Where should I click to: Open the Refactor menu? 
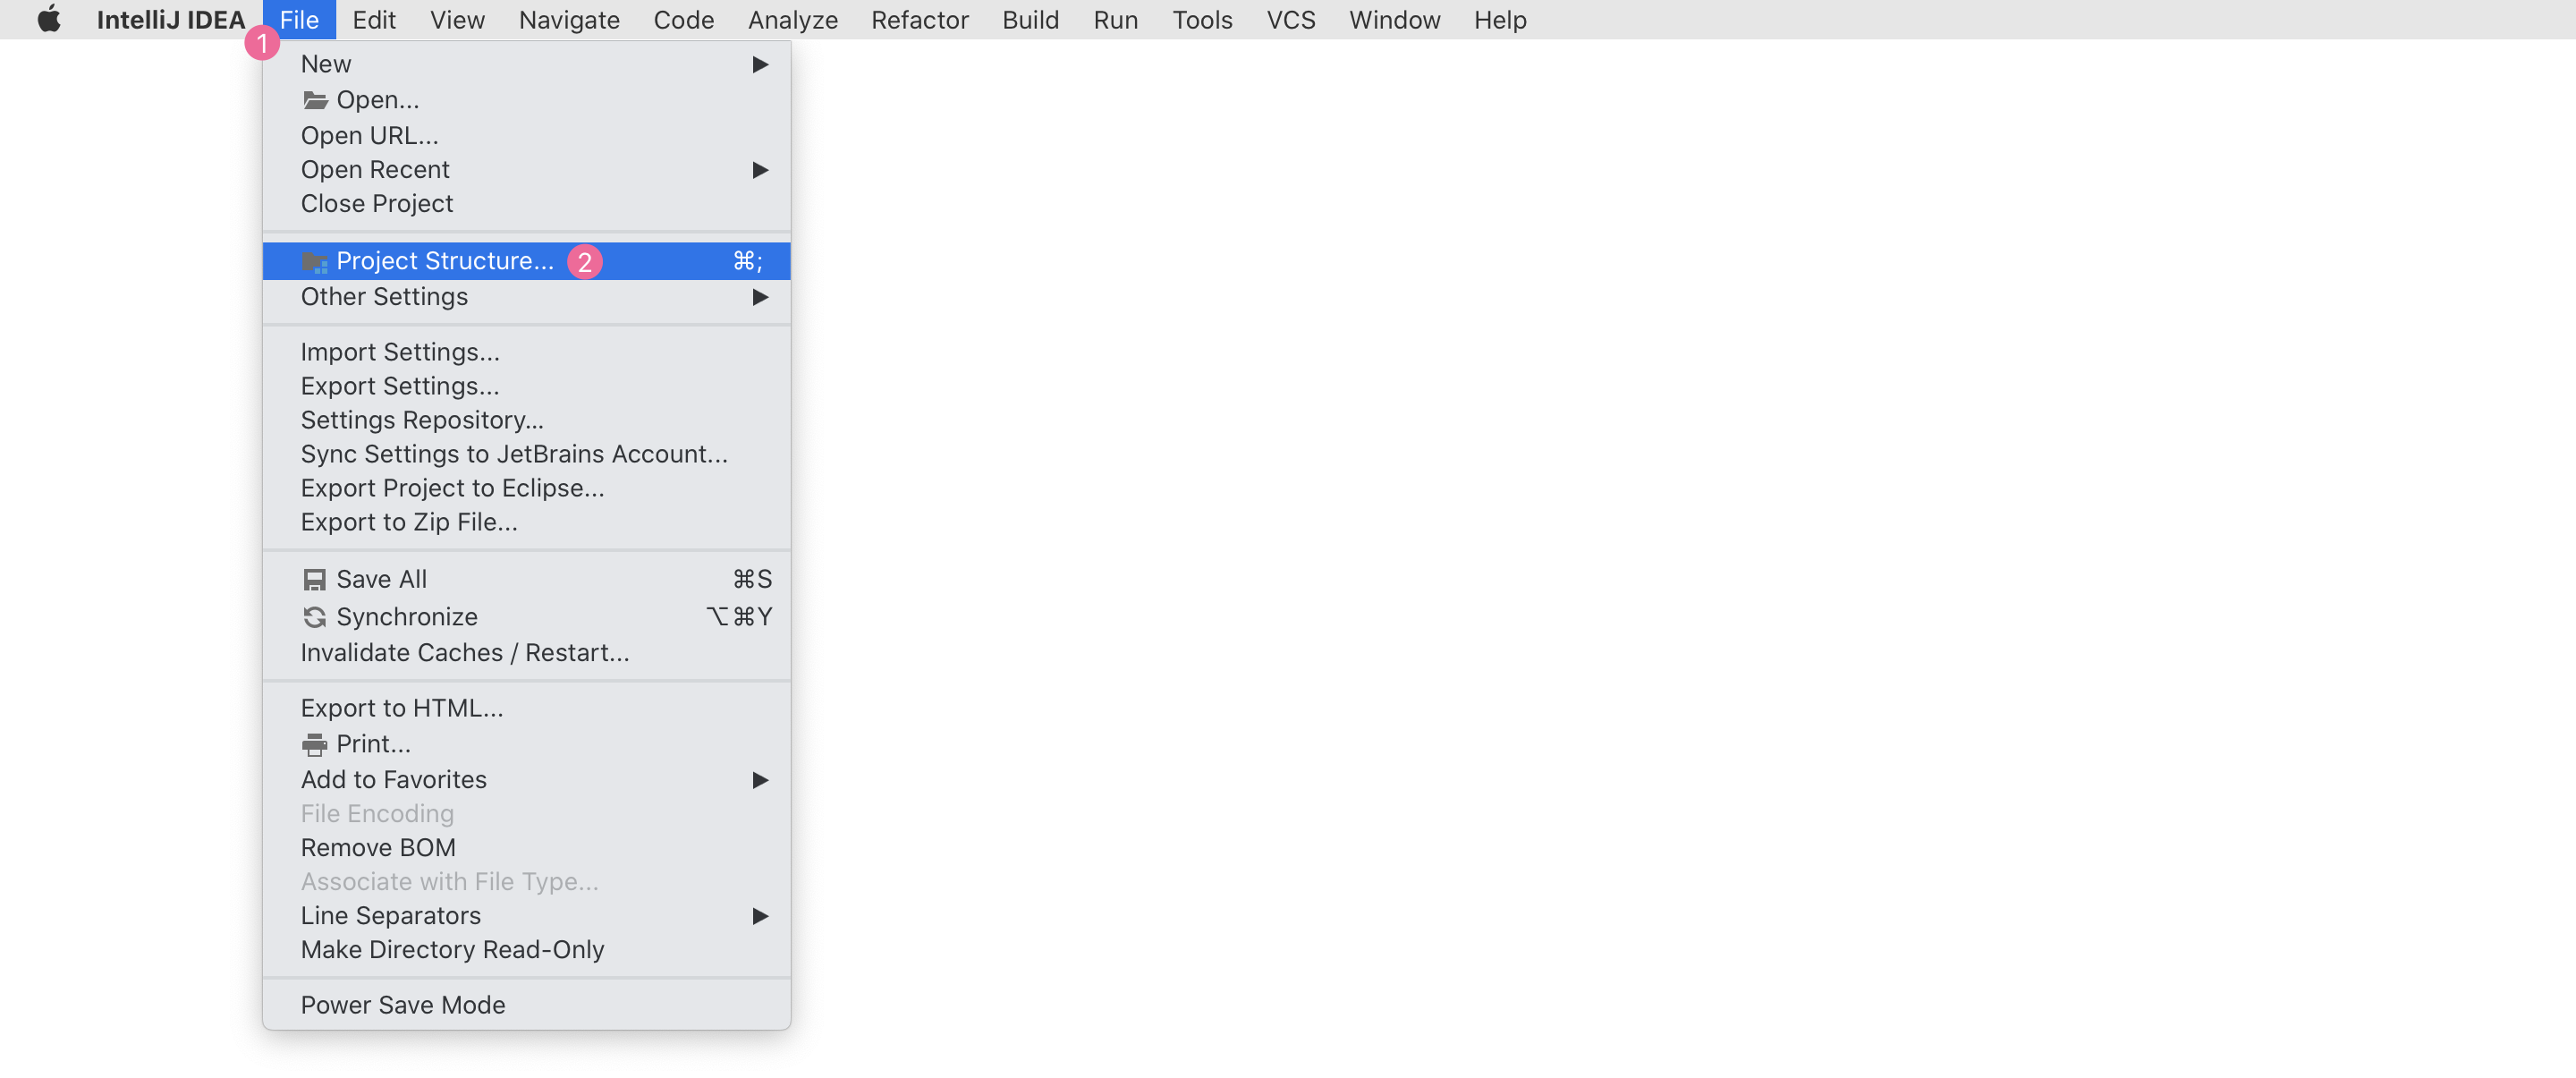click(x=919, y=20)
